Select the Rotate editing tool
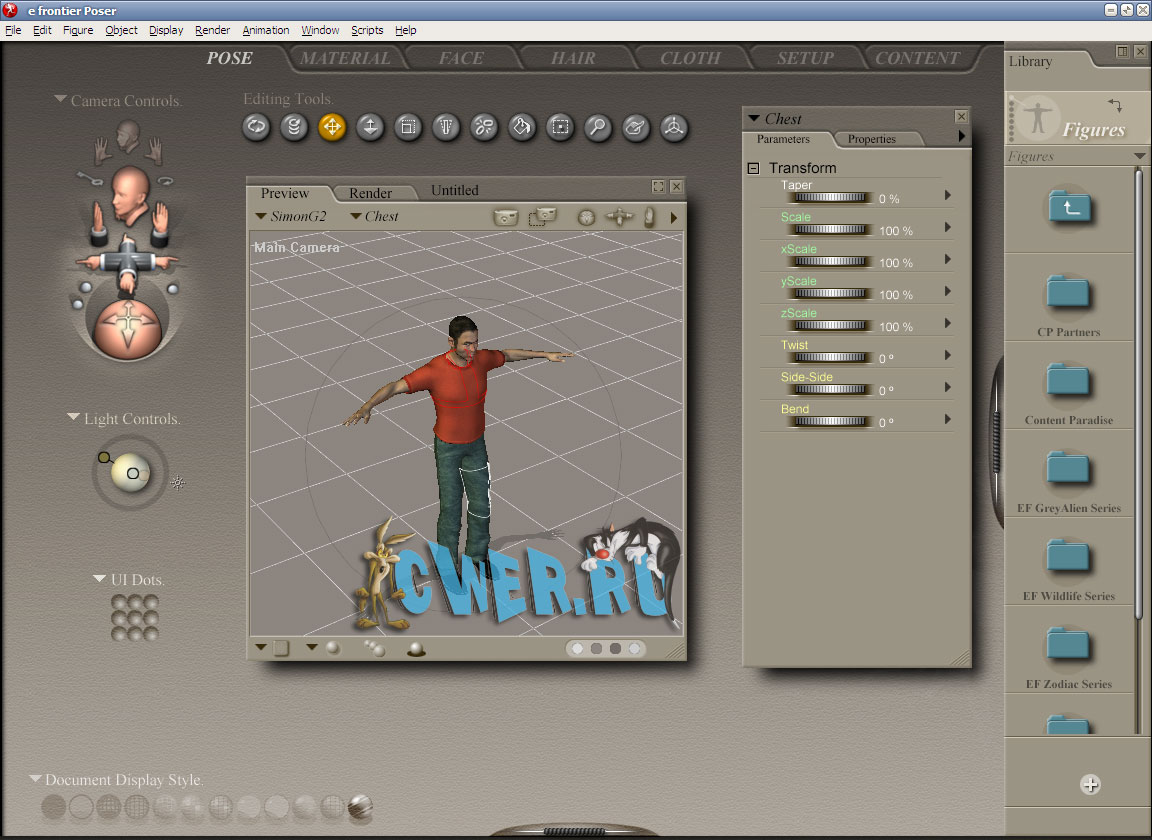 pos(256,127)
